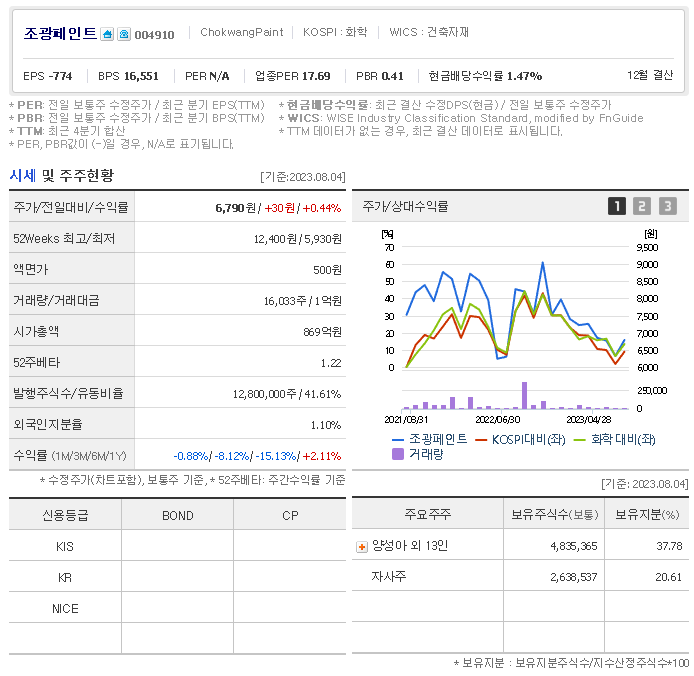The image size is (694, 676).
Task: Click the 자사주 shareholder row
Action: (520, 577)
